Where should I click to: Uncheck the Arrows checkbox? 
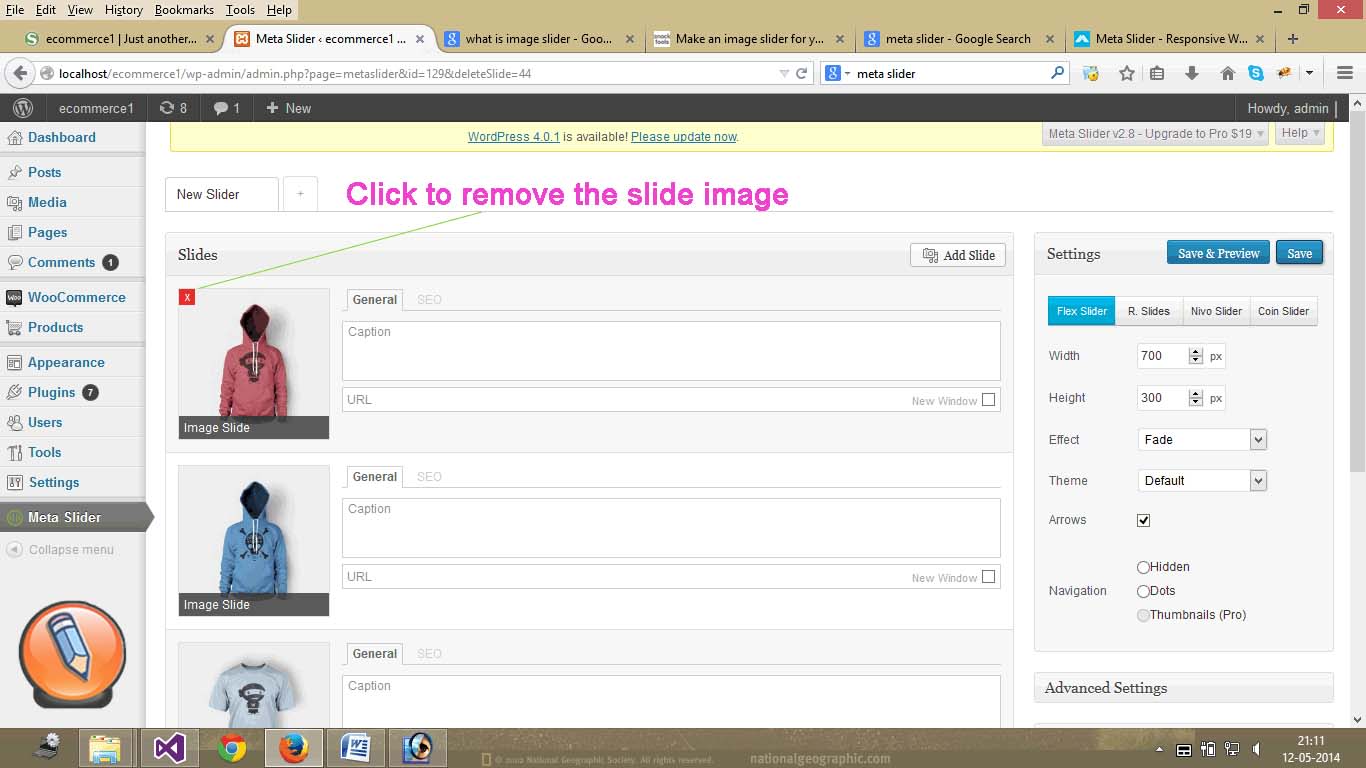(1144, 520)
